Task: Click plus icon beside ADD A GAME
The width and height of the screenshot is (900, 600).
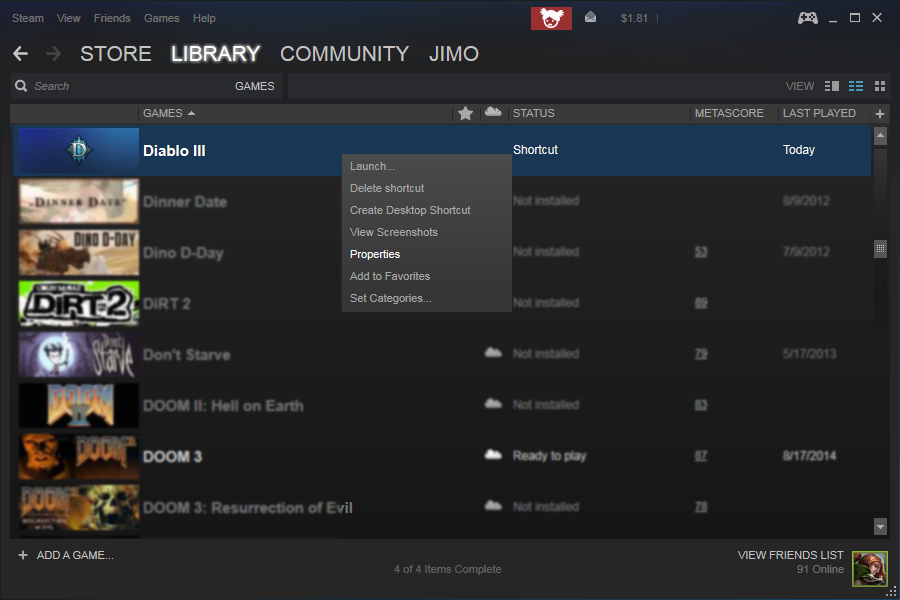Action: click(23, 555)
